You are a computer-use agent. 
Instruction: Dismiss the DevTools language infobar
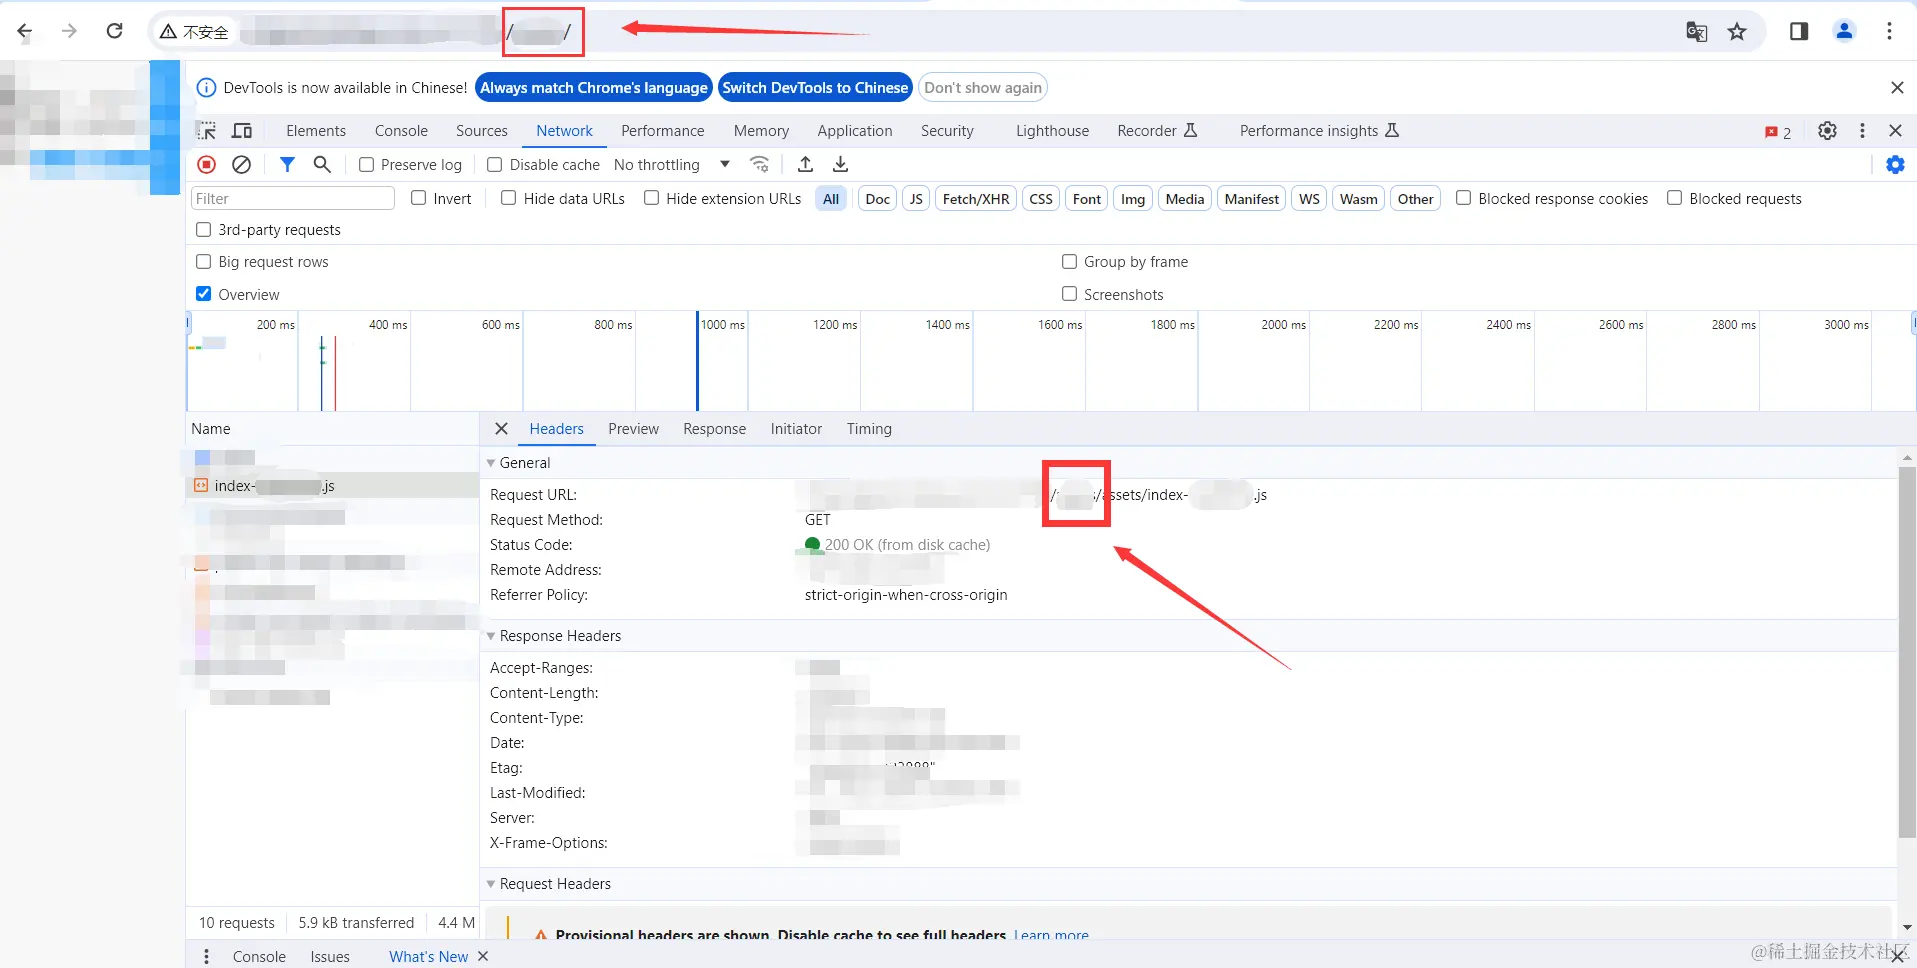[x=1897, y=88]
